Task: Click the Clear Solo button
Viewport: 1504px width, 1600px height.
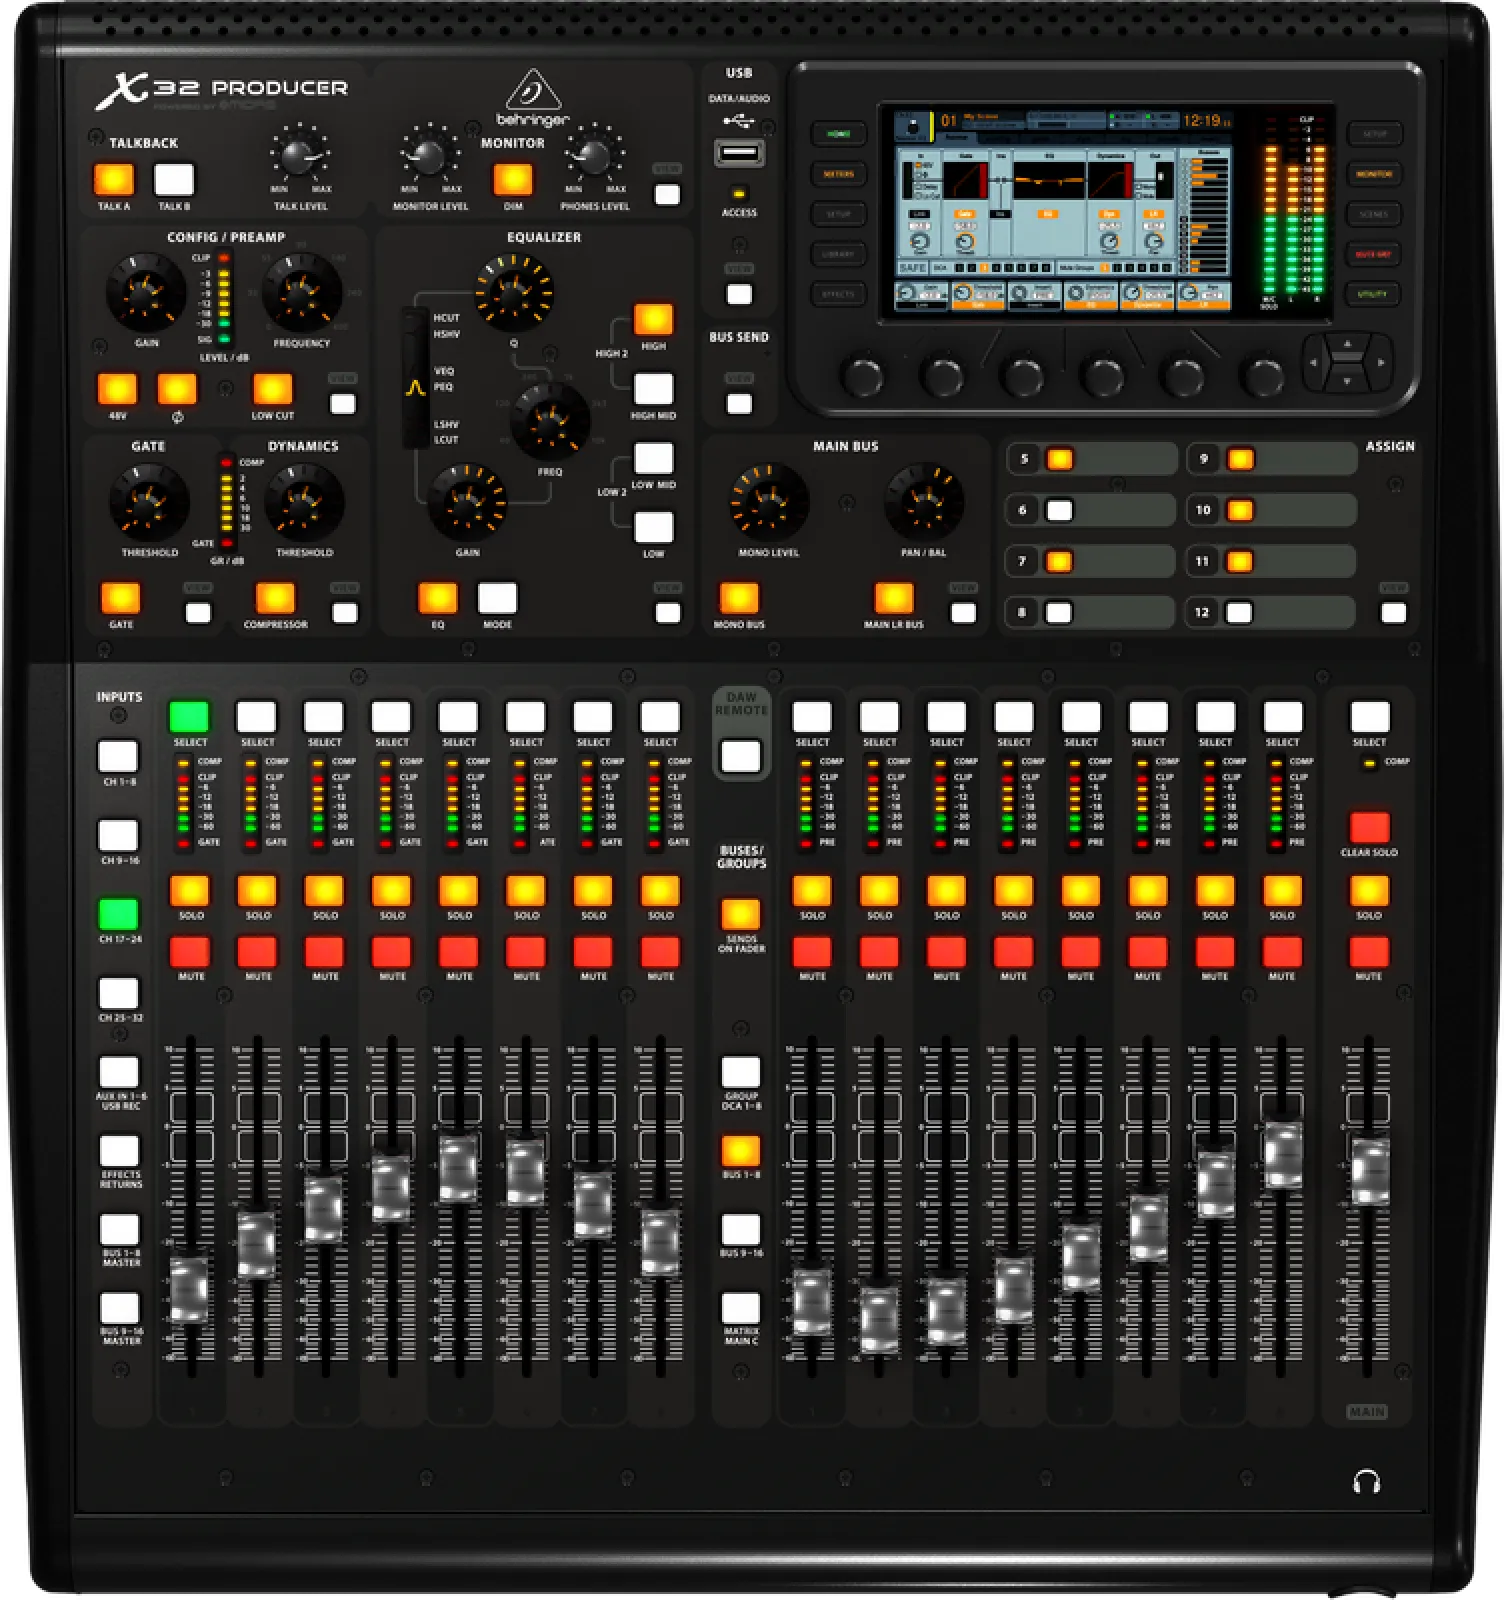Action: [1369, 828]
